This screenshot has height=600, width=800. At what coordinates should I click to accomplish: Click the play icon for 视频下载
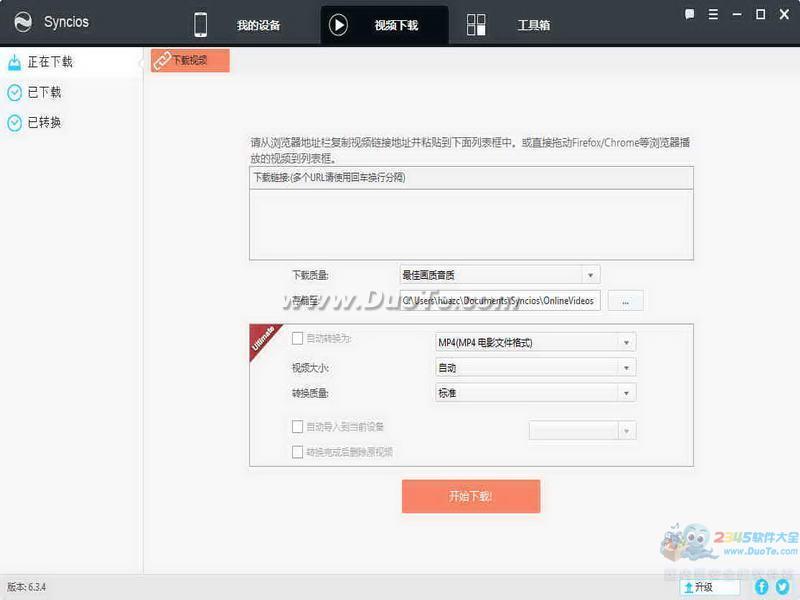[x=338, y=24]
